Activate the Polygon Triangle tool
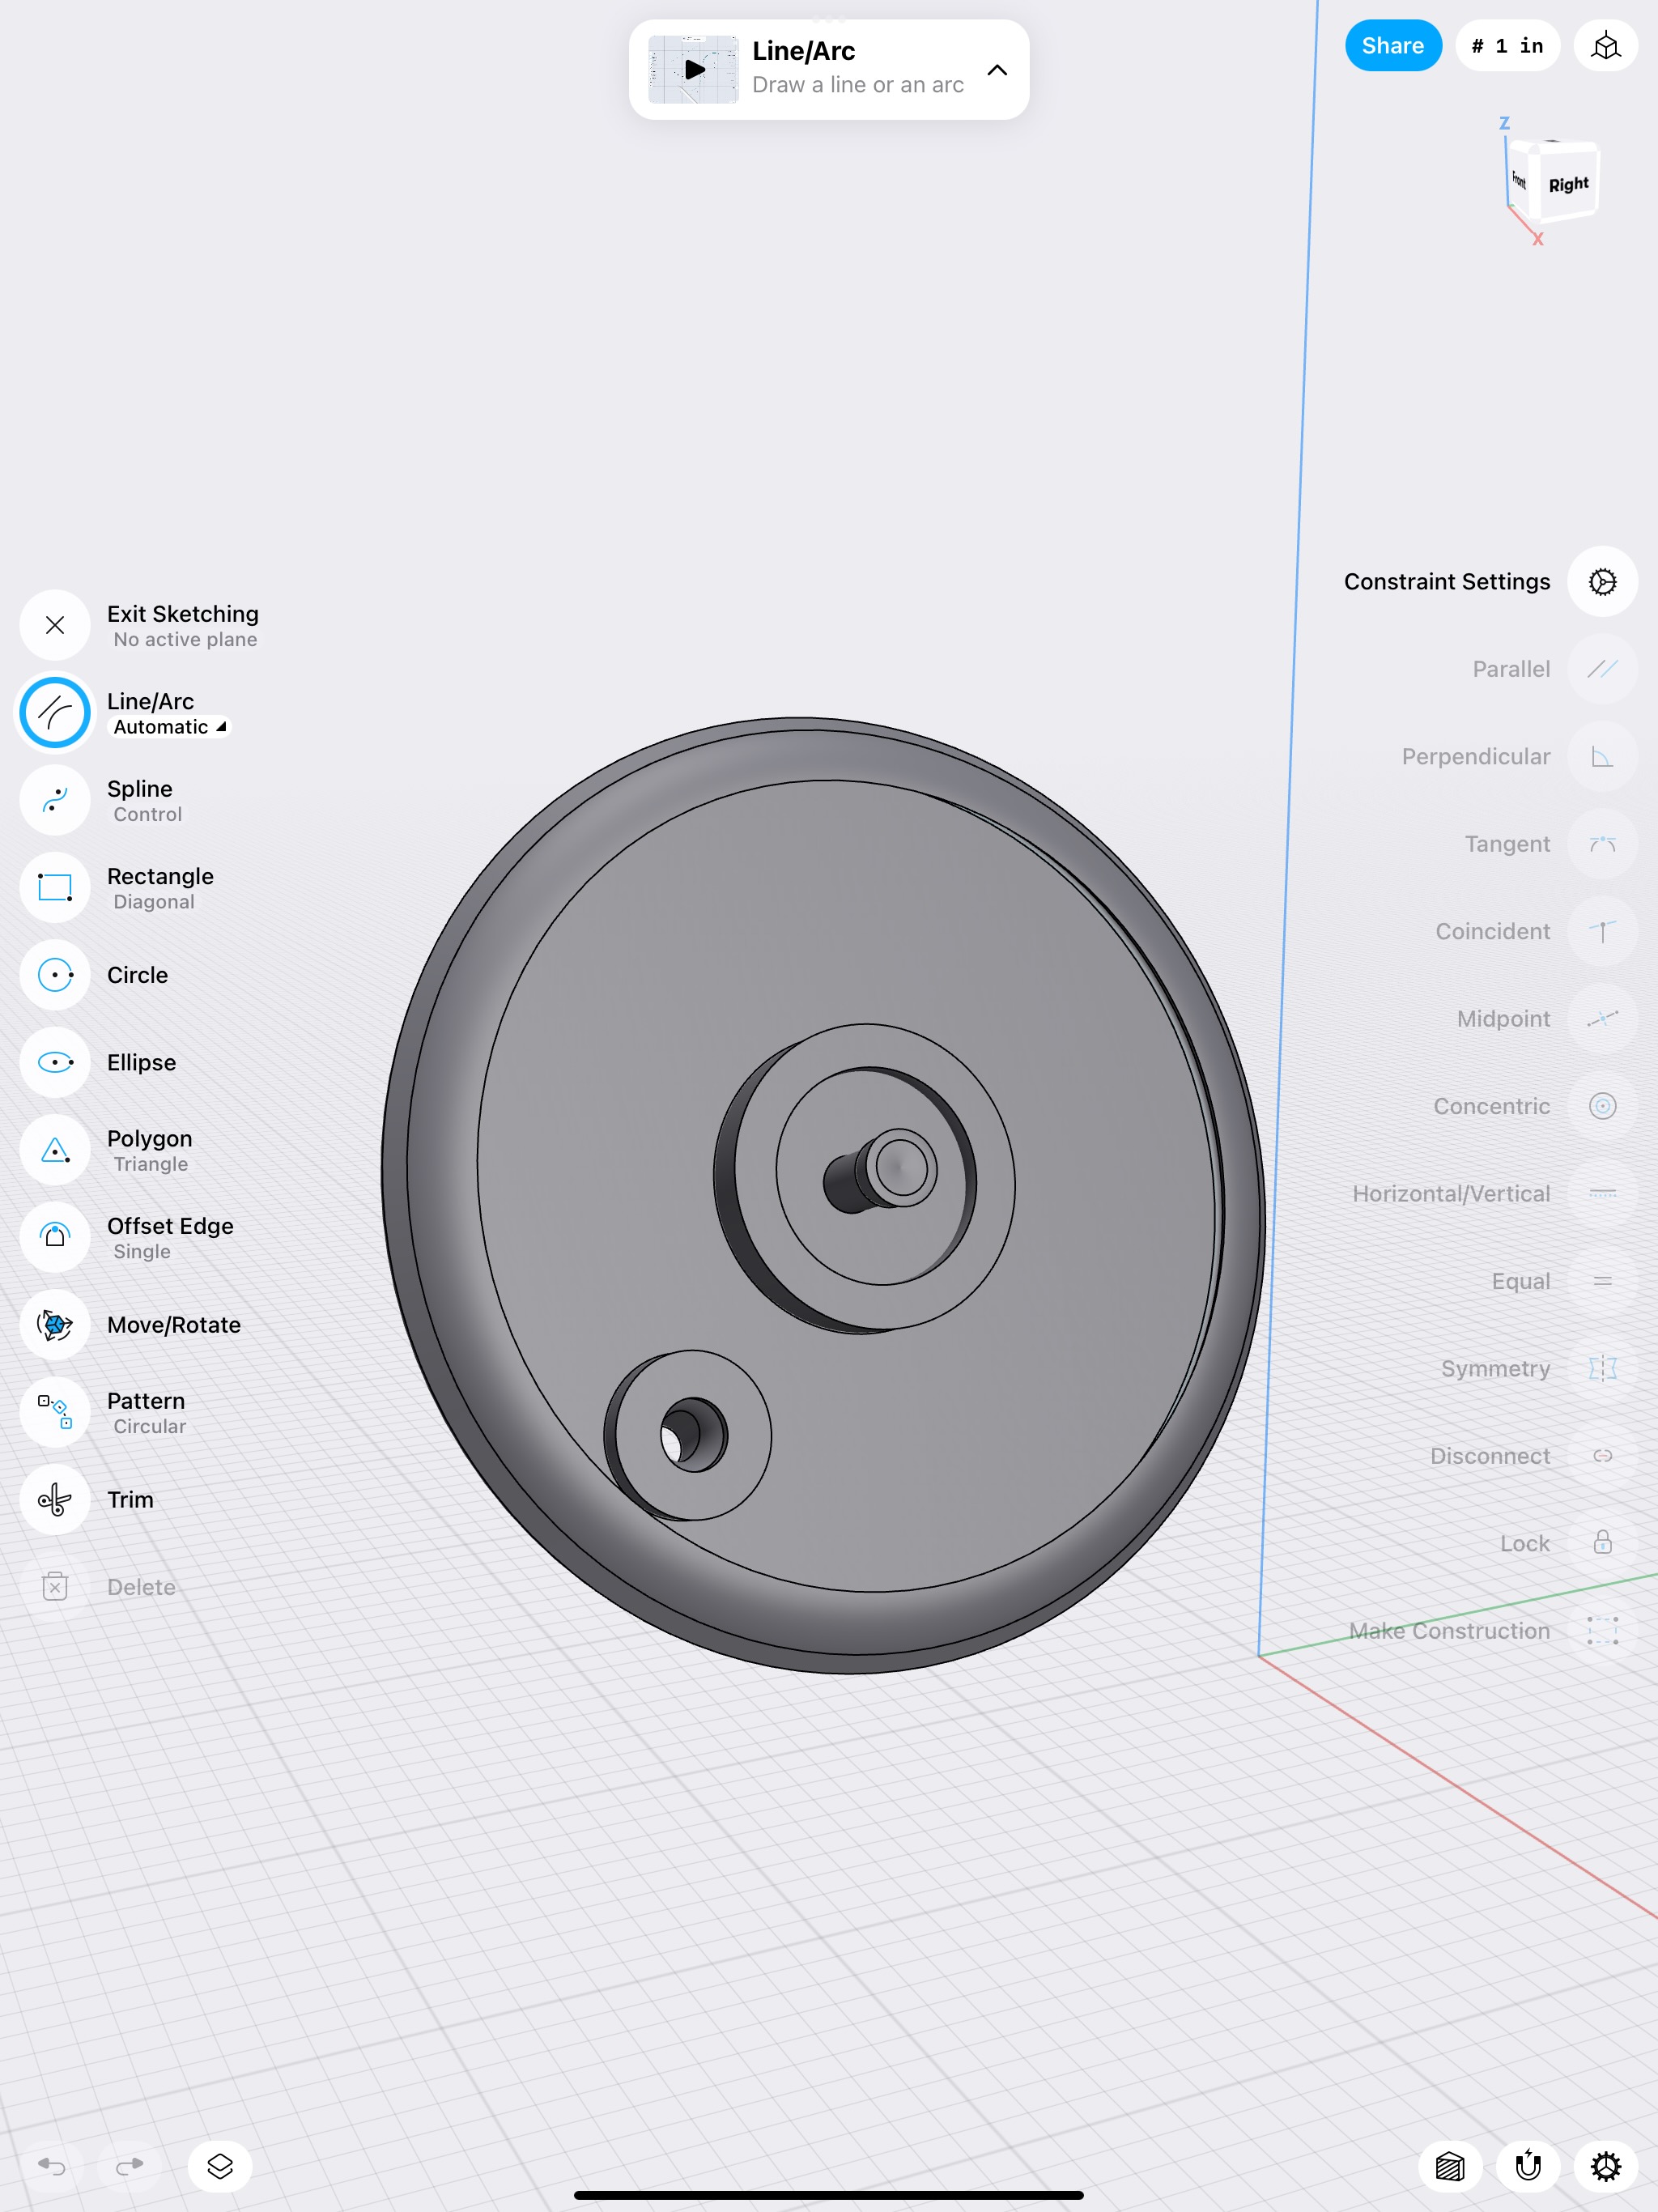The image size is (1658, 2212). pos(55,1150)
